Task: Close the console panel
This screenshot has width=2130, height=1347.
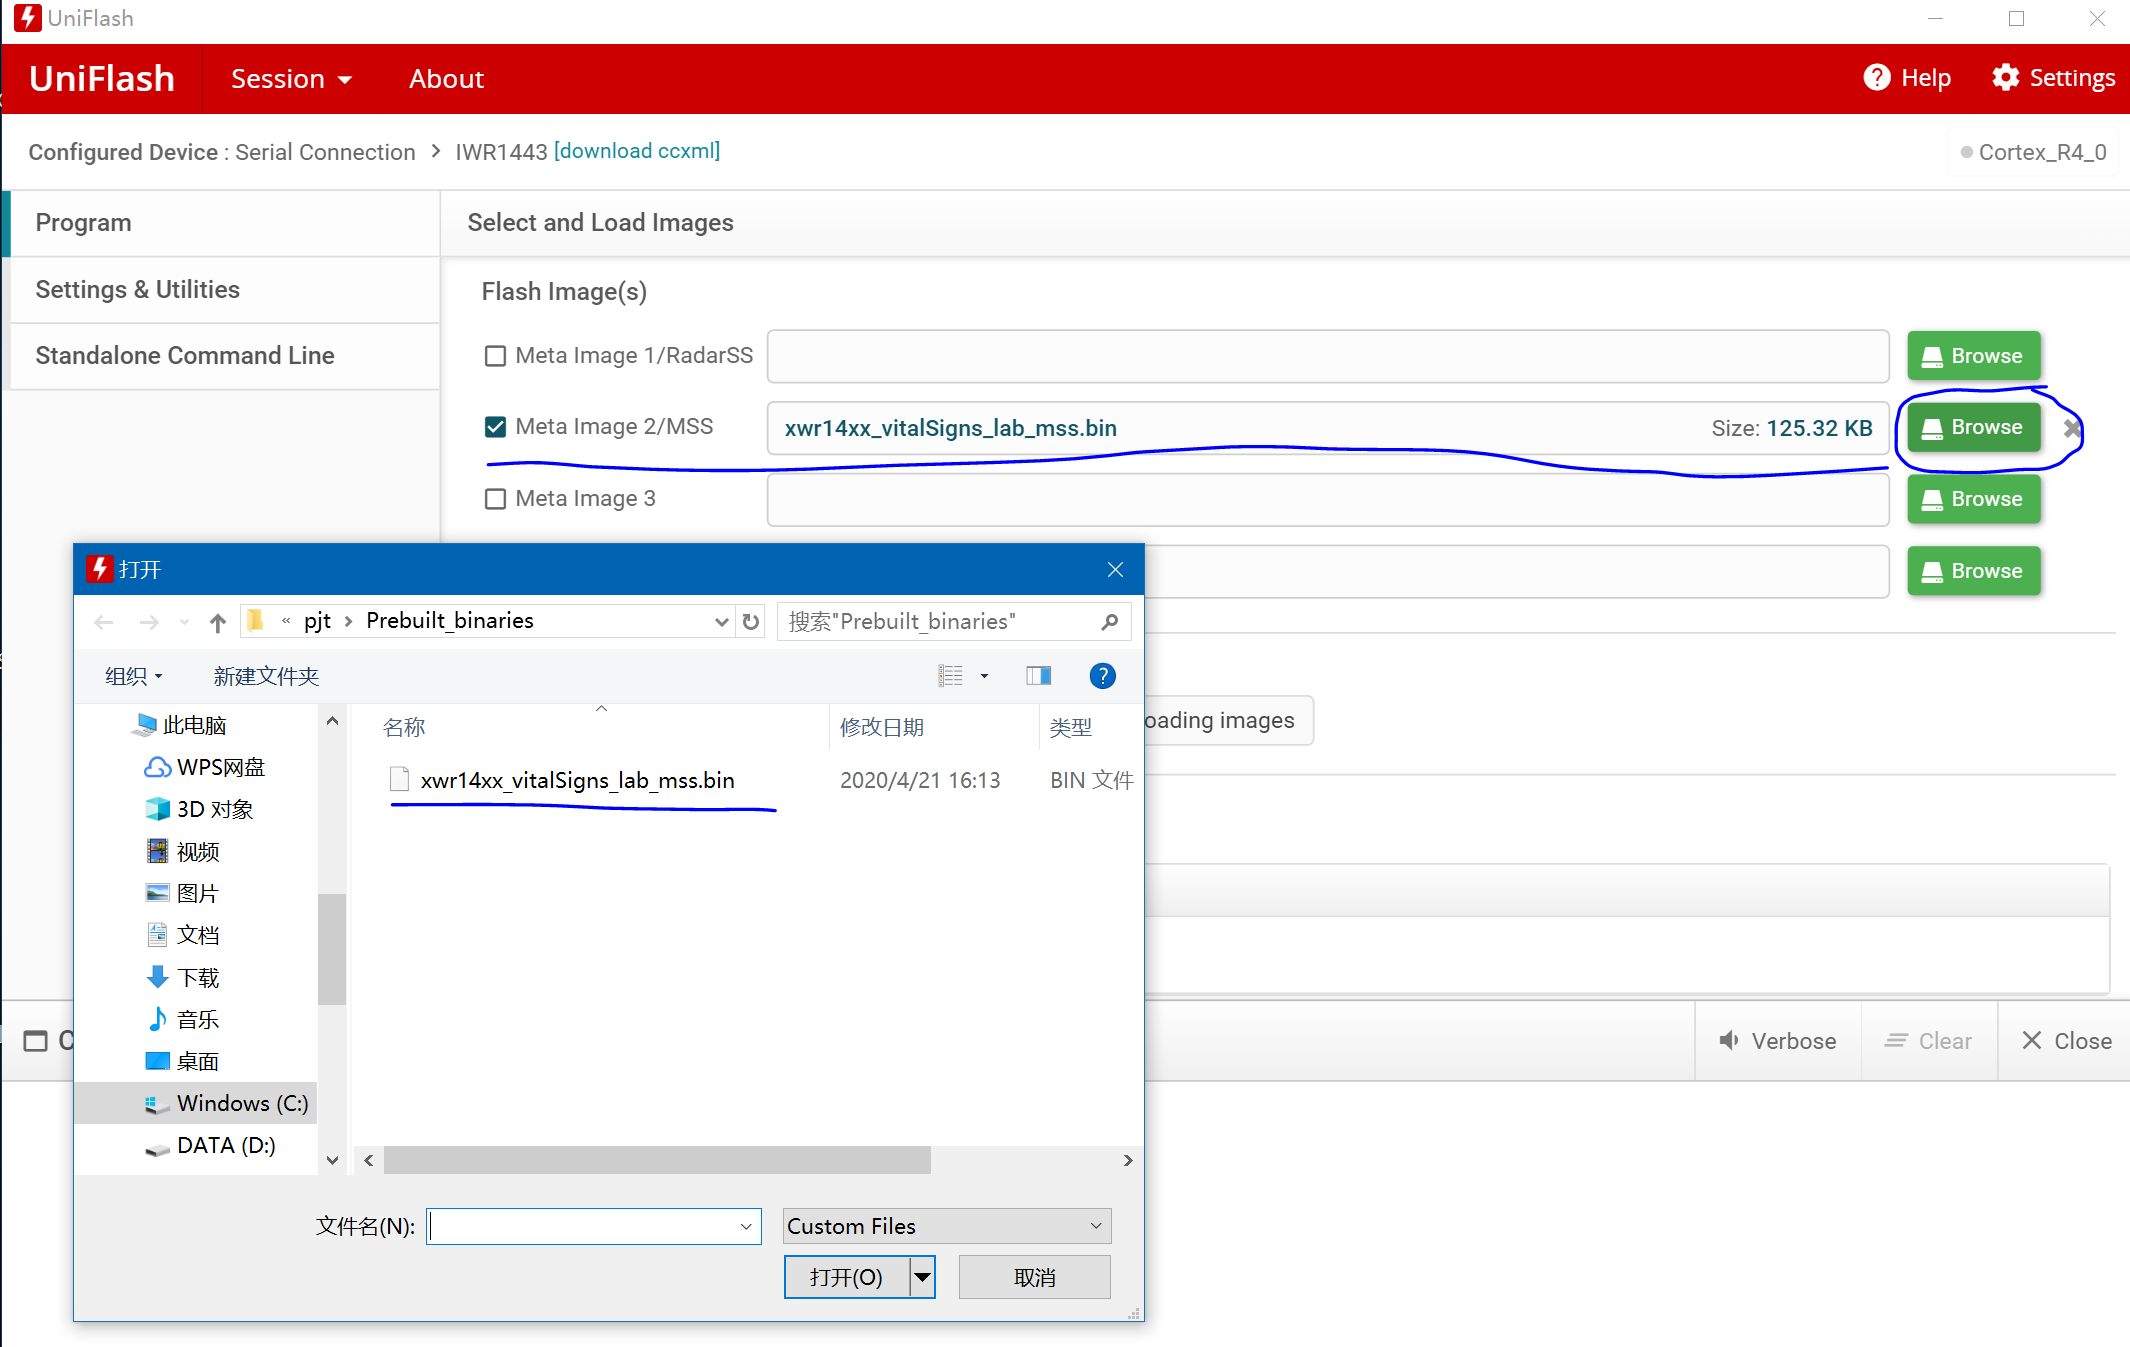Action: (2066, 1041)
